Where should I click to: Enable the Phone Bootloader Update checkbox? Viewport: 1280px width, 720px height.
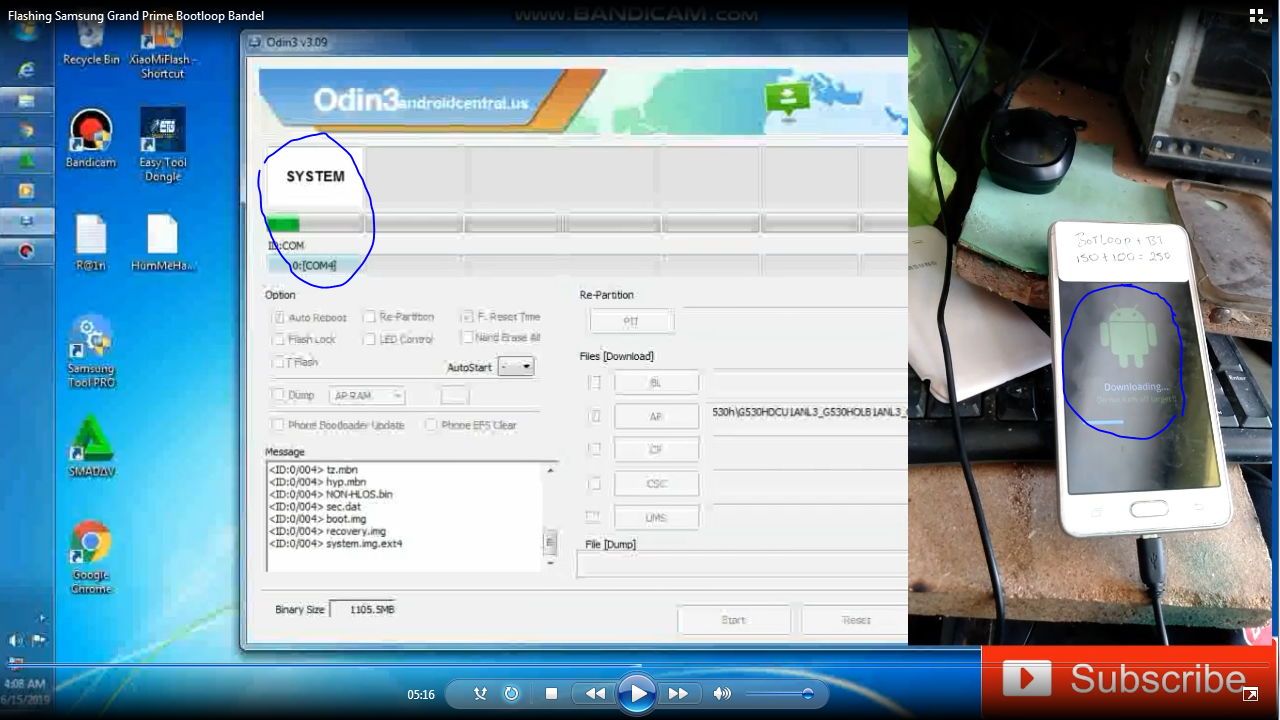coord(279,425)
